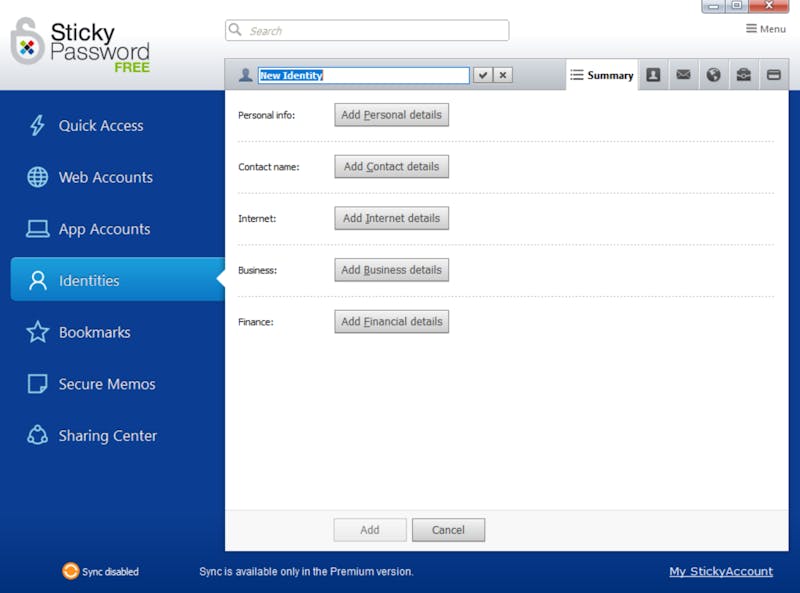Image resolution: width=800 pixels, height=593 pixels.
Task: Click the 'Business:' label
Action: click(257, 270)
